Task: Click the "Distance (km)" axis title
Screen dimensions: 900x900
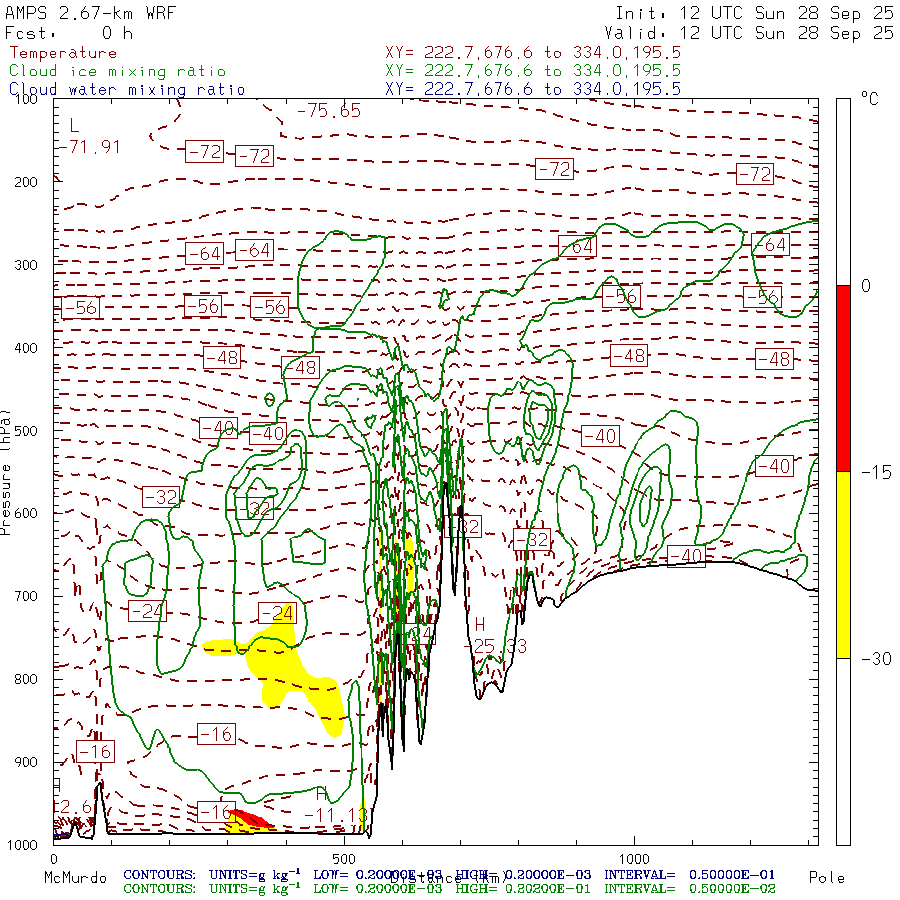Action: point(449,879)
